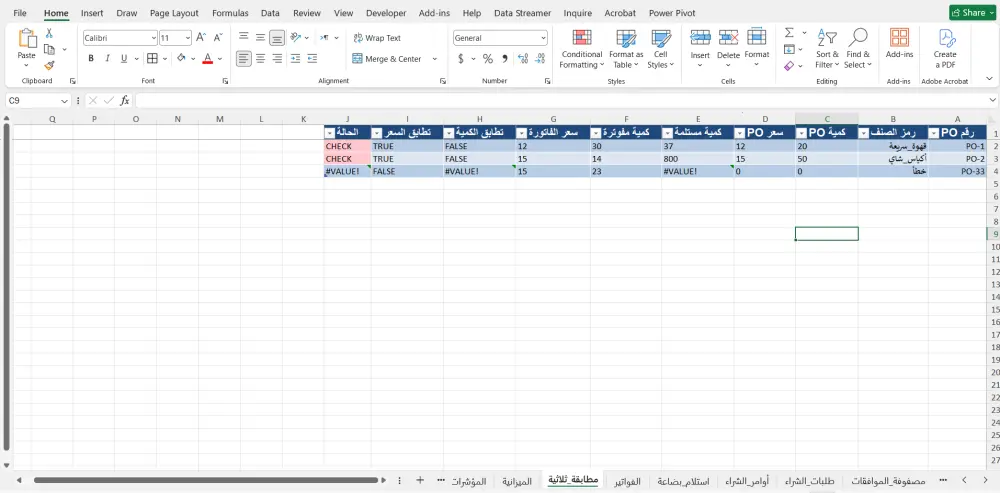Open the Font name Calibri dropdown
The width and height of the screenshot is (1000, 493).
(154, 38)
